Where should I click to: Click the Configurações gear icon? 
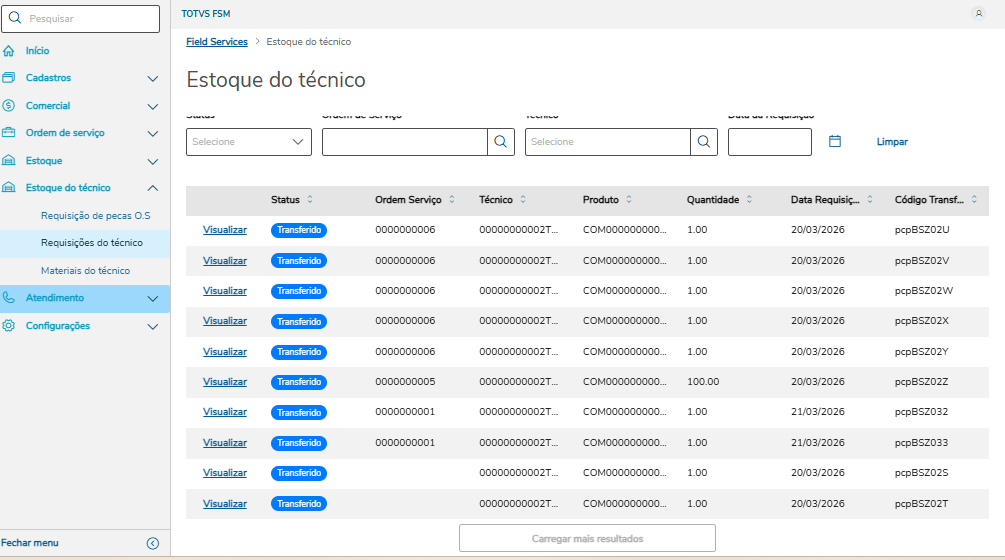[9, 326]
